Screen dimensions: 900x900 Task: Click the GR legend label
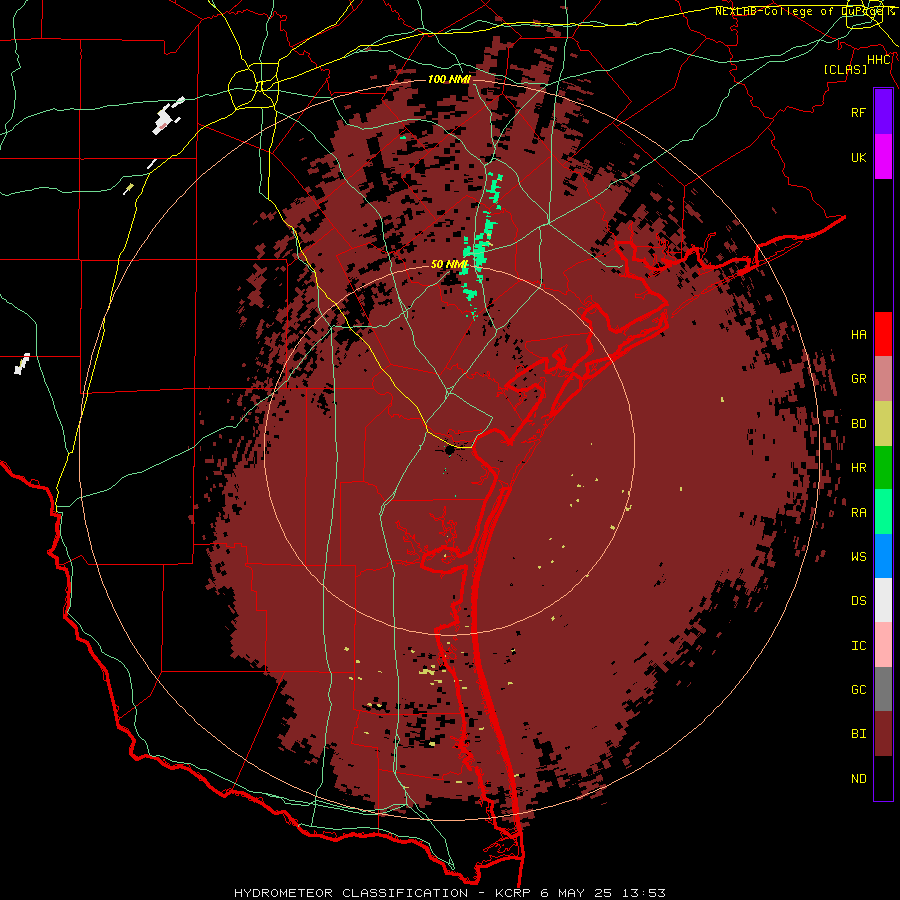point(859,379)
